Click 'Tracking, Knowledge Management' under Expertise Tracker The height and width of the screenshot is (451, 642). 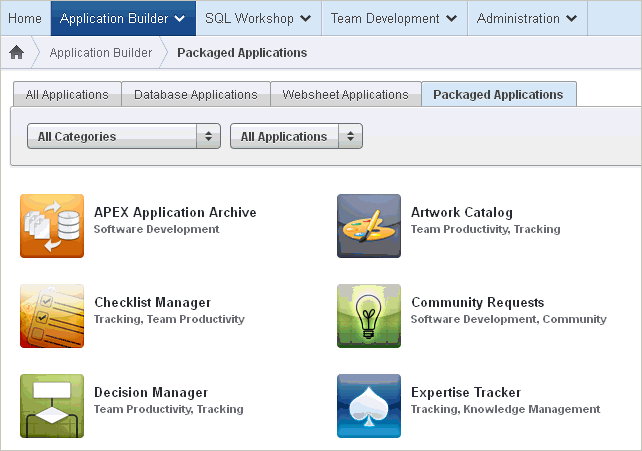[506, 409]
